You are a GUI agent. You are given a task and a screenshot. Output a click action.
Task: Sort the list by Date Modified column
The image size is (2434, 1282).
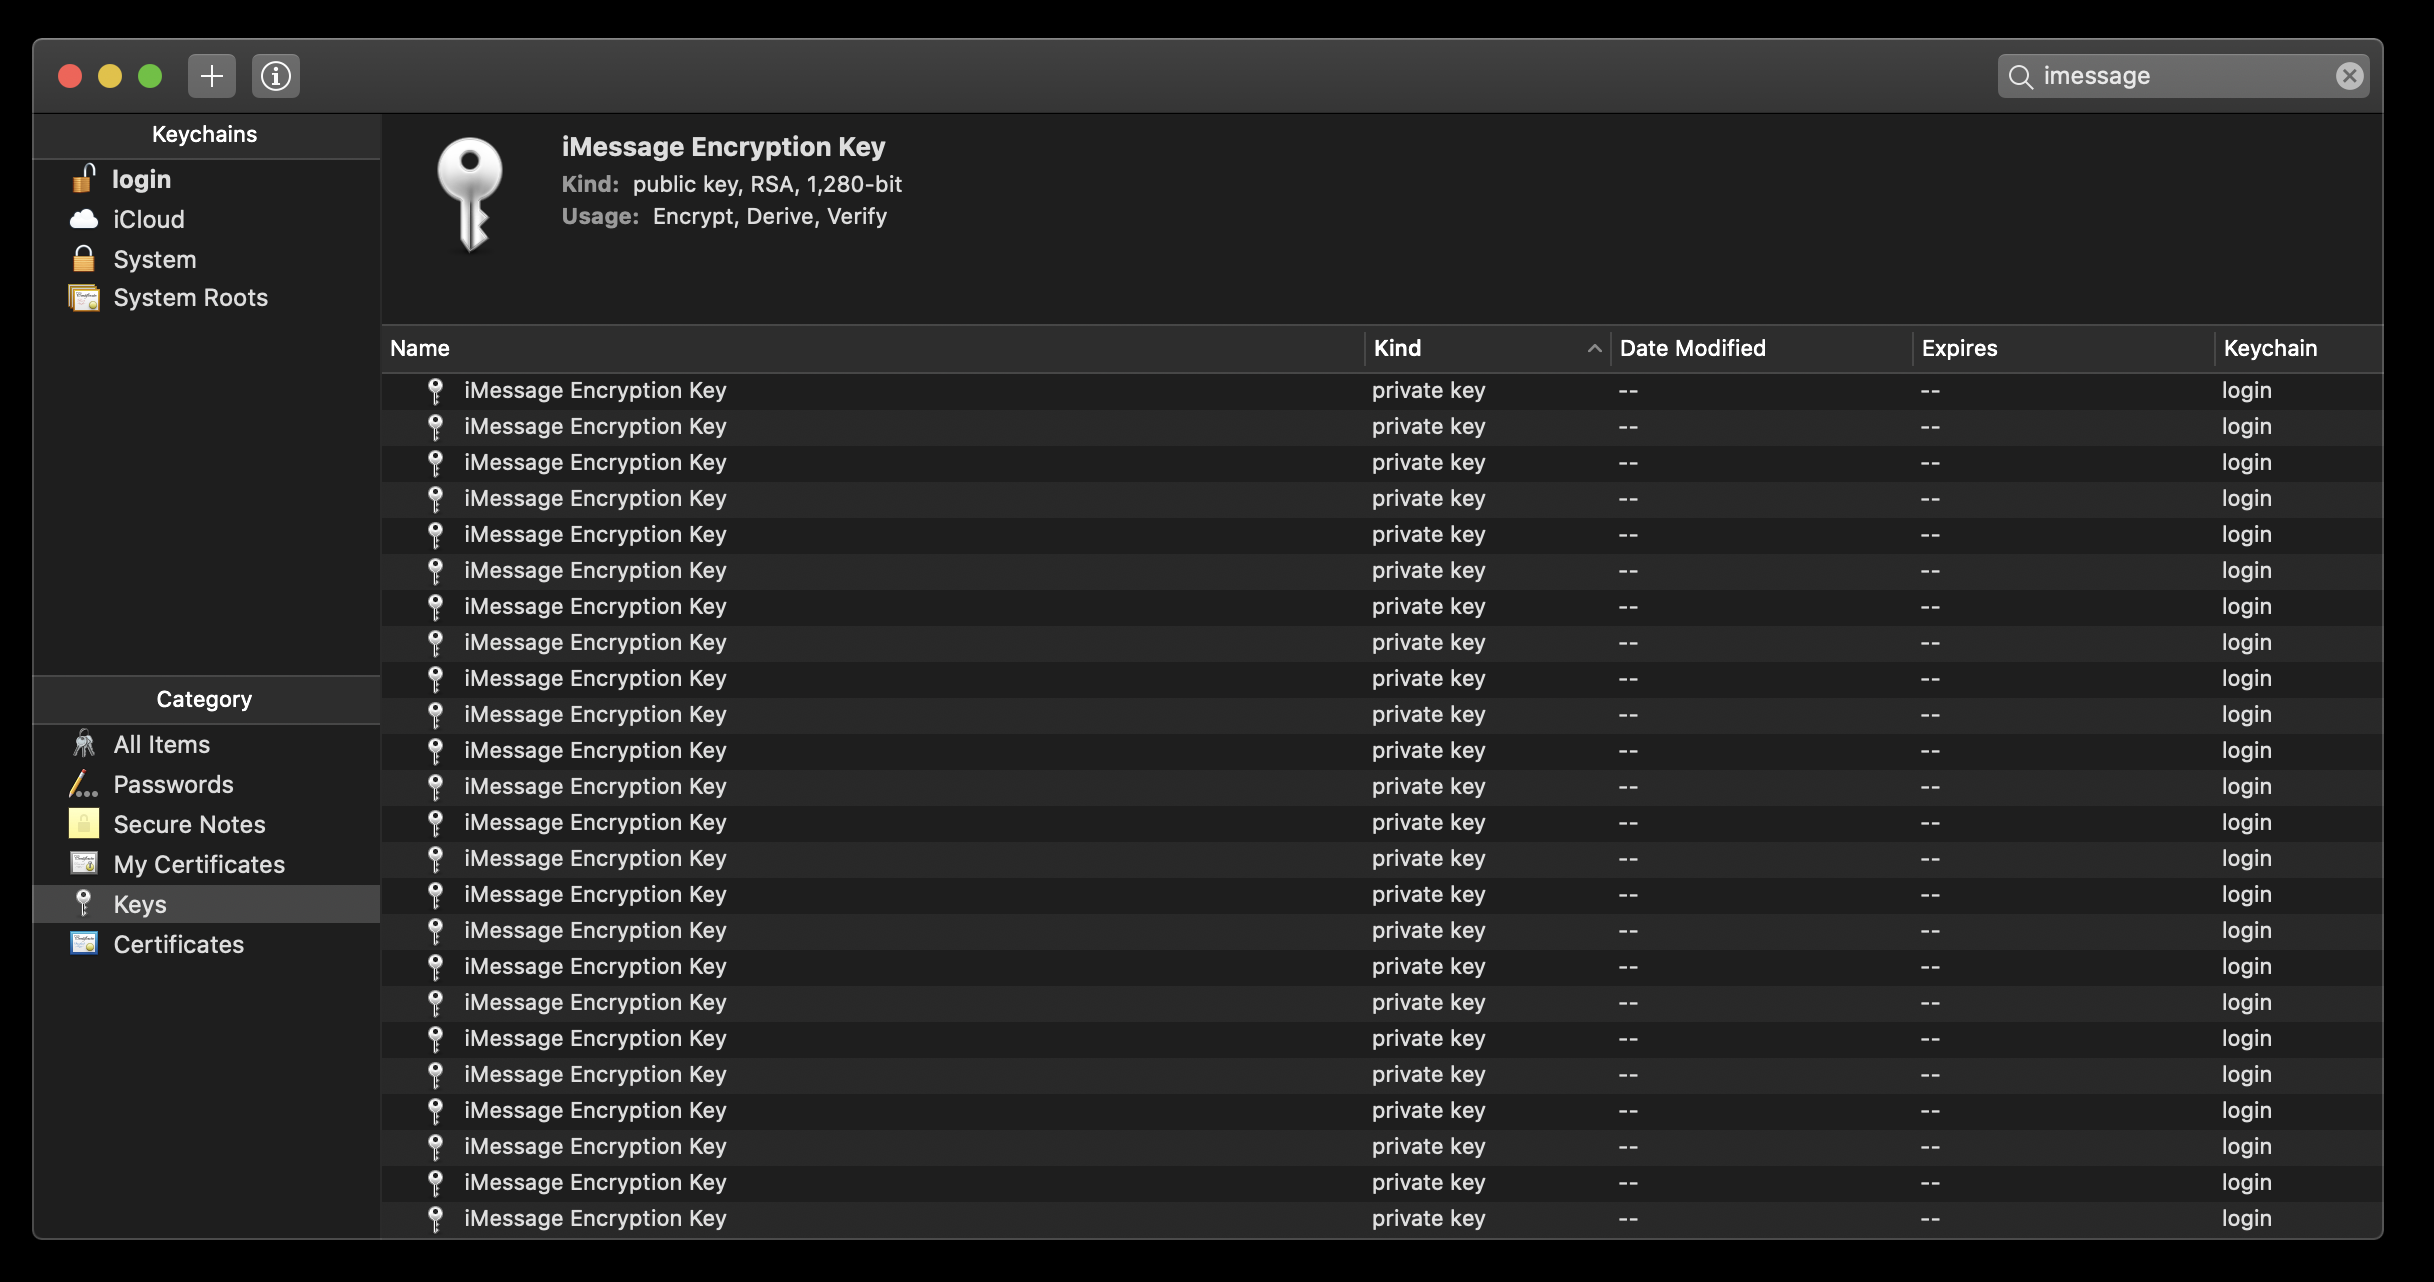(1762, 348)
